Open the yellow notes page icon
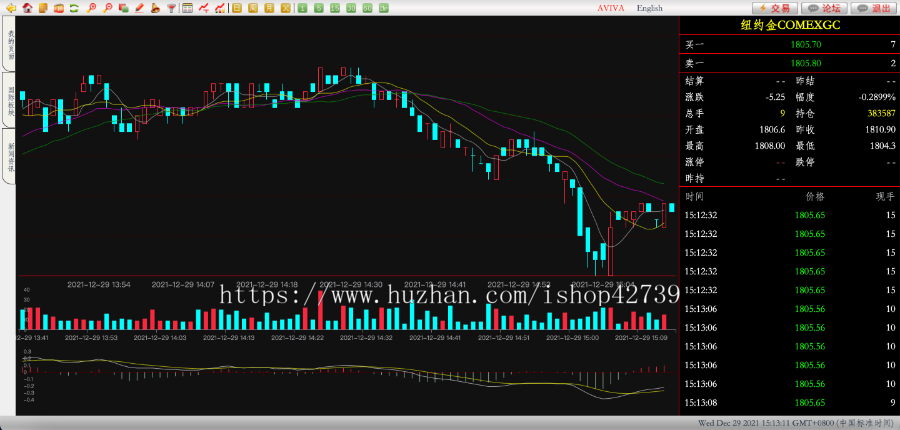This screenshot has width=900, height=430. pos(43,8)
